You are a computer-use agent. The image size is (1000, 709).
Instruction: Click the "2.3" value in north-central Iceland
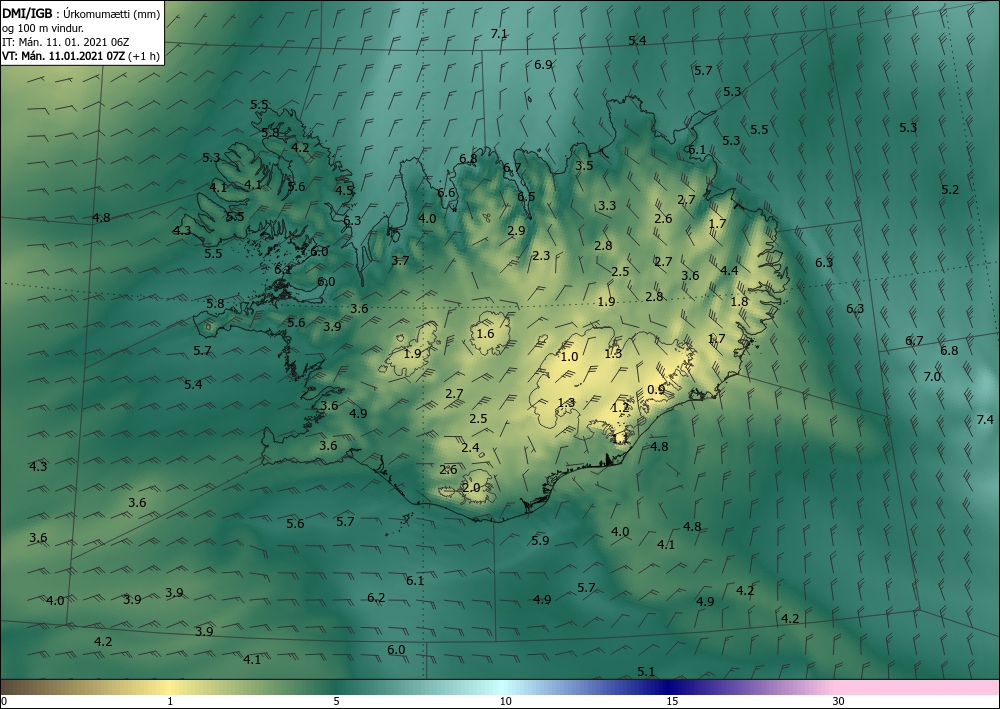click(x=541, y=256)
